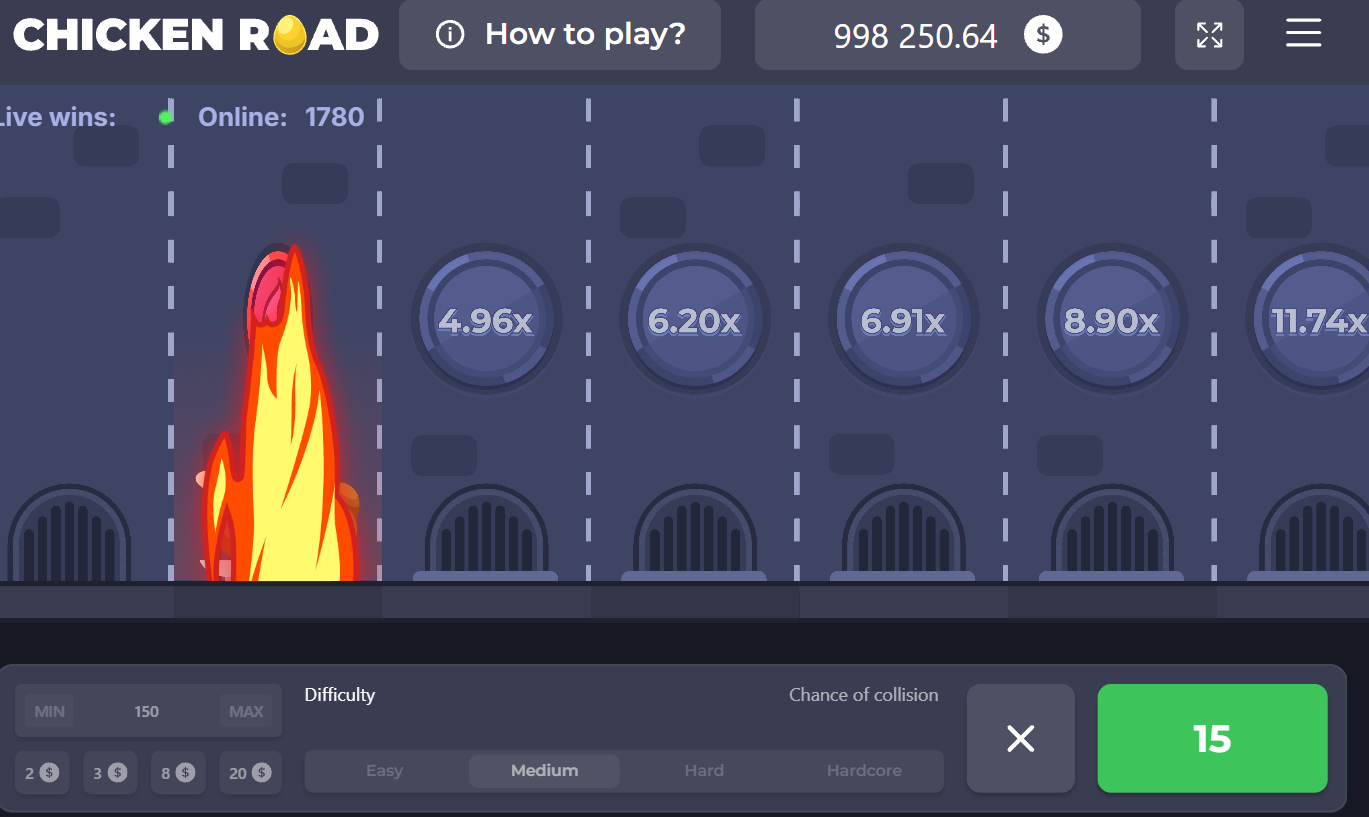The width and height of the screenshot is (1369, 817).
Task: Select the 4.96x multiplier manhole
Action: coord(486,320)
